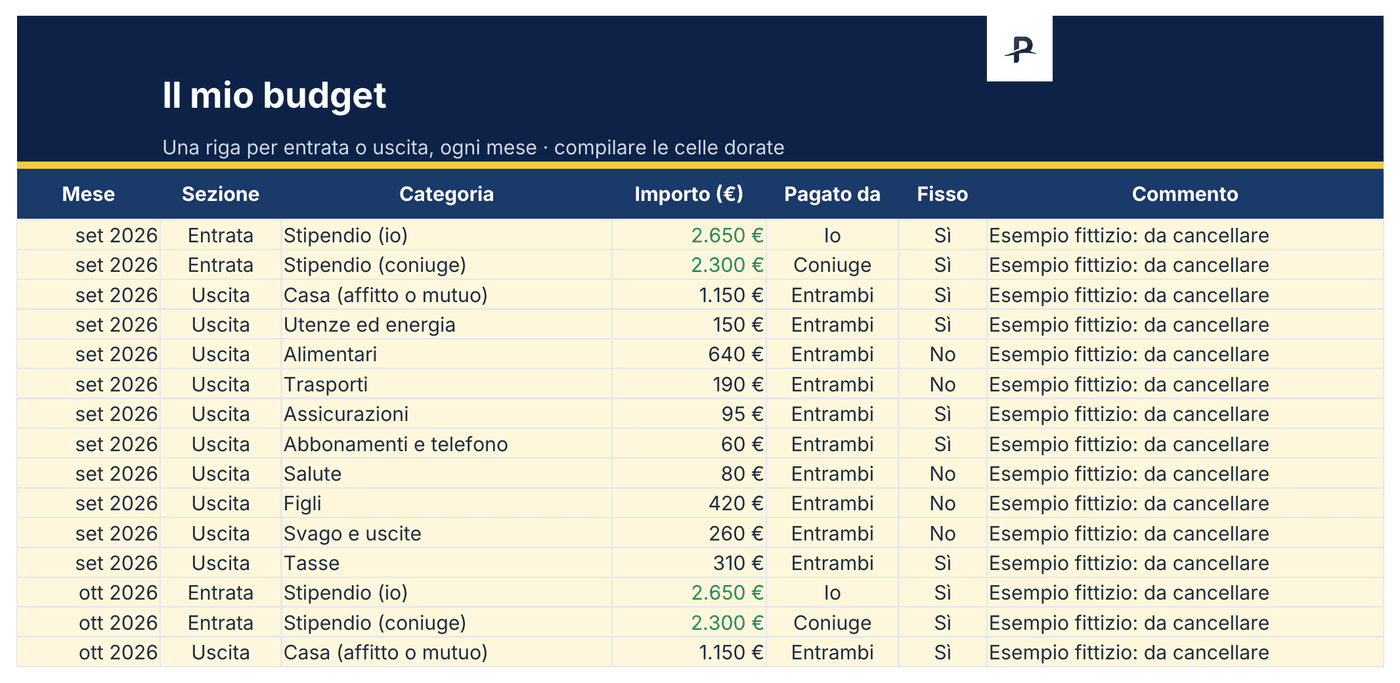The width and height of the screenshot is (1400, 683).
Task: Click the 150 € amount cell
Action: (x=689, y=325)
